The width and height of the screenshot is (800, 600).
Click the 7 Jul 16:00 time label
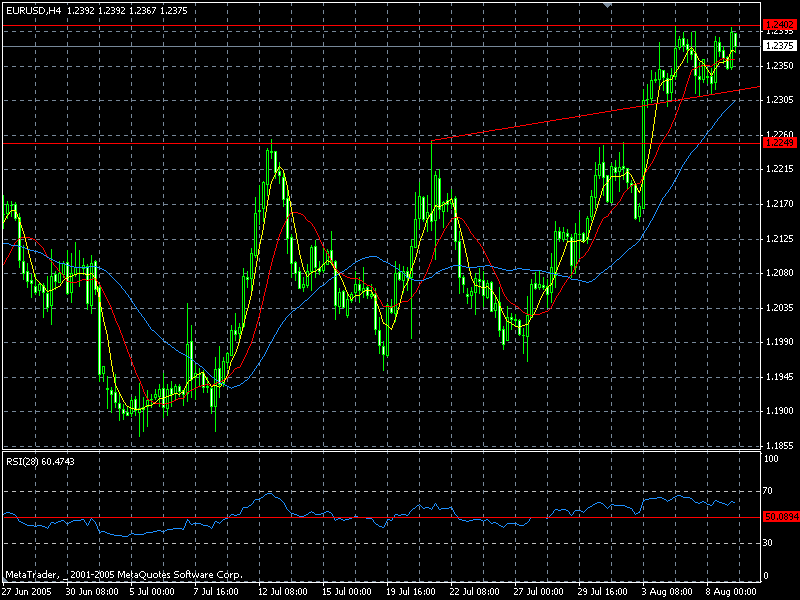(x=216, y=592)
